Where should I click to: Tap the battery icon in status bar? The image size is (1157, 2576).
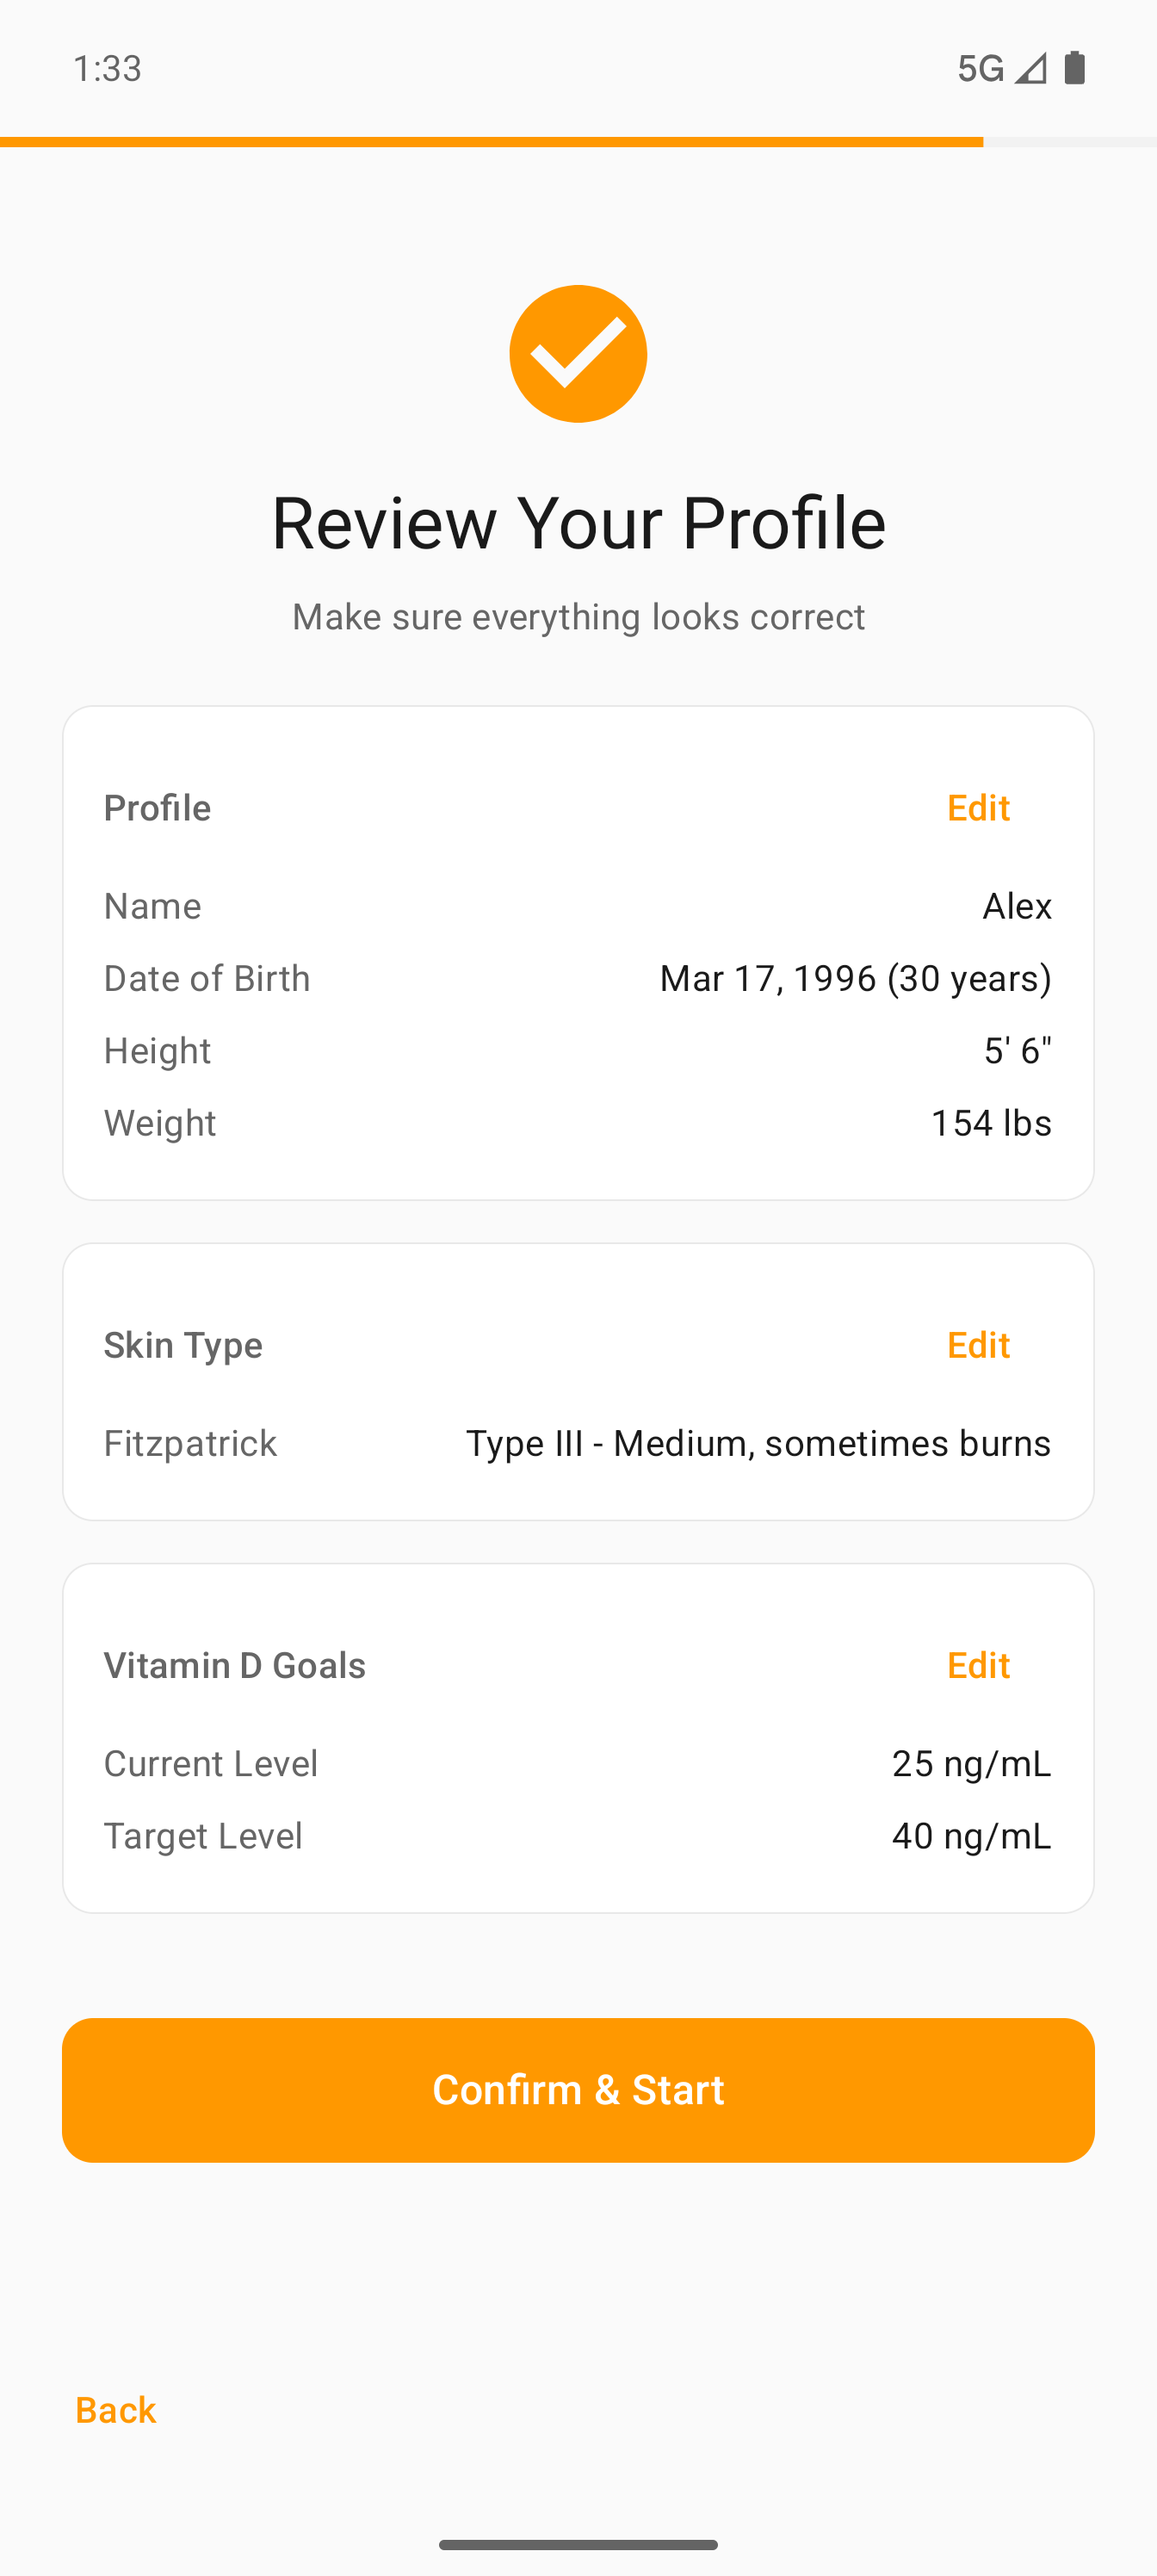(1075, 68)
